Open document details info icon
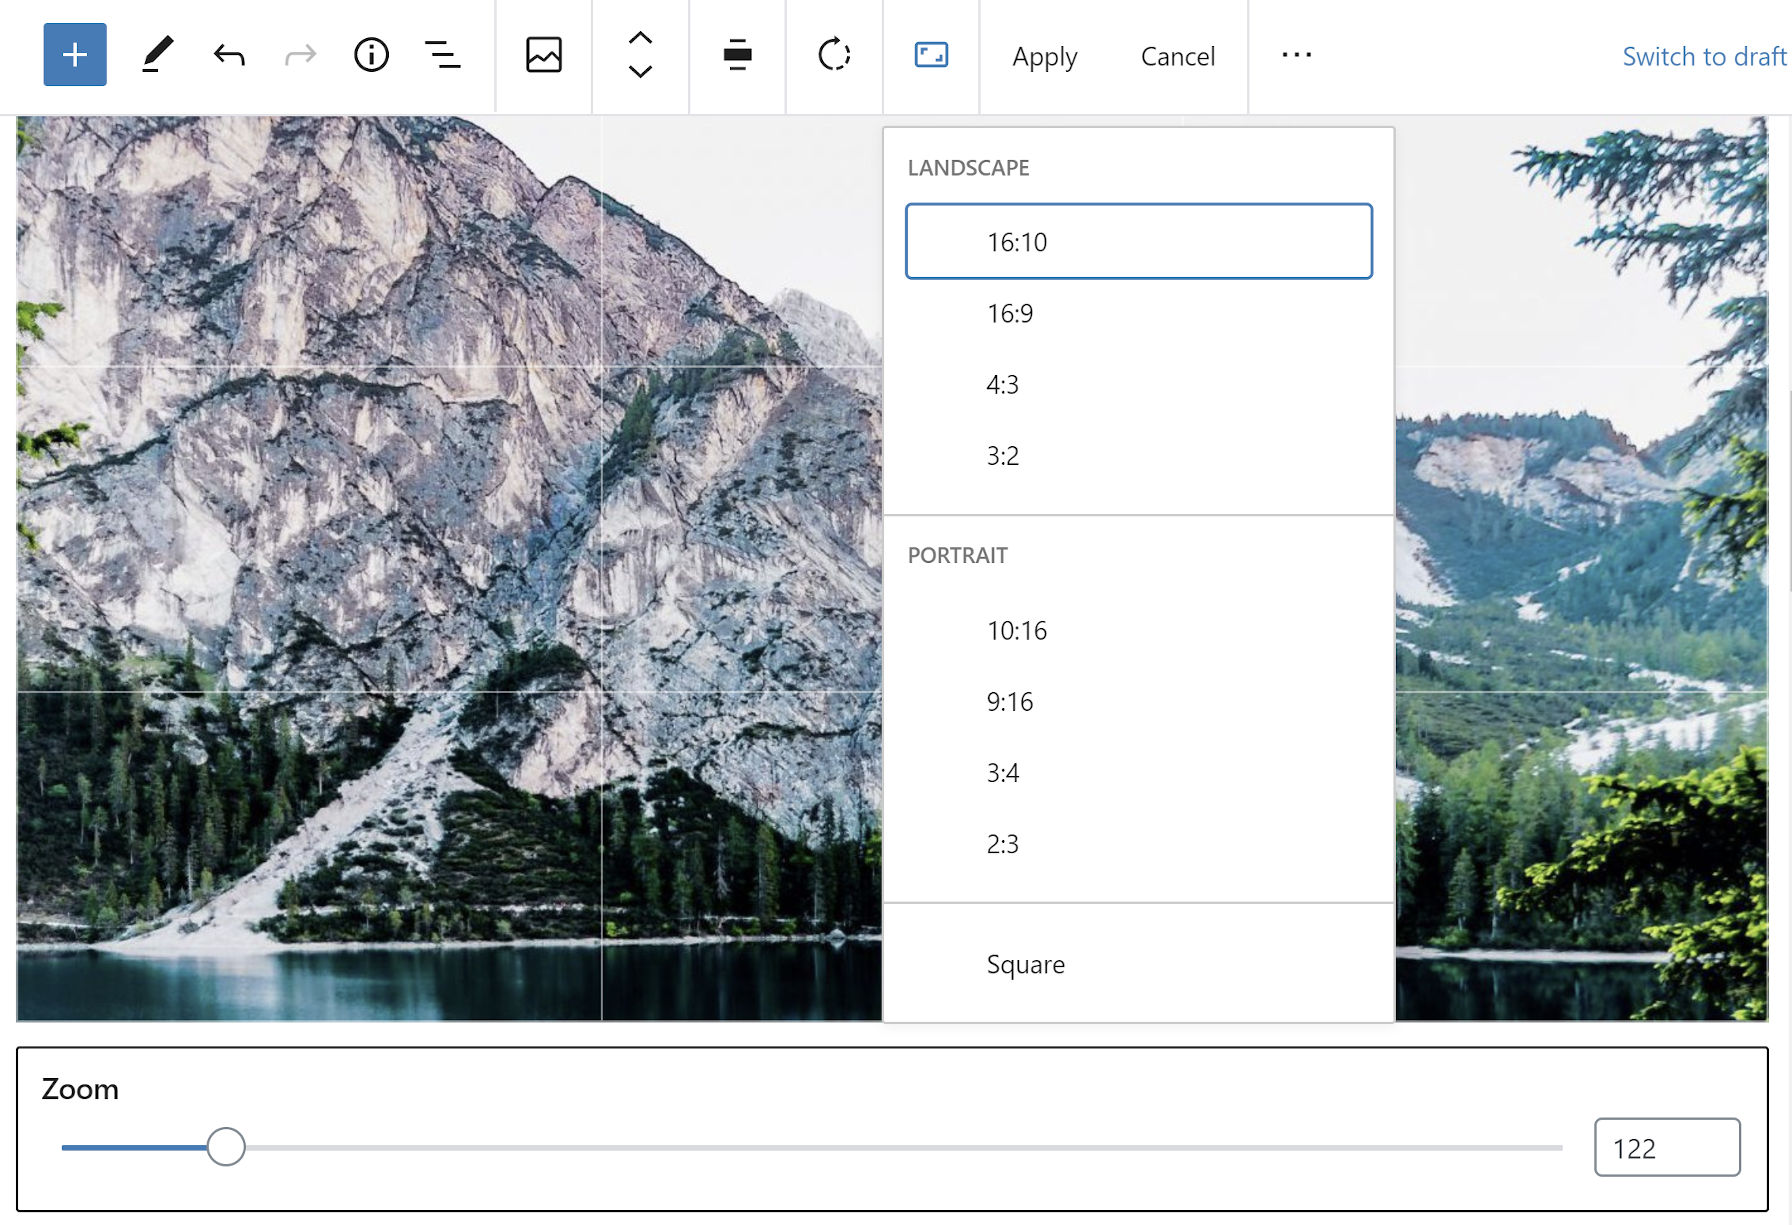This screenshot has width=1792, height=1225. tap(371, 55)
